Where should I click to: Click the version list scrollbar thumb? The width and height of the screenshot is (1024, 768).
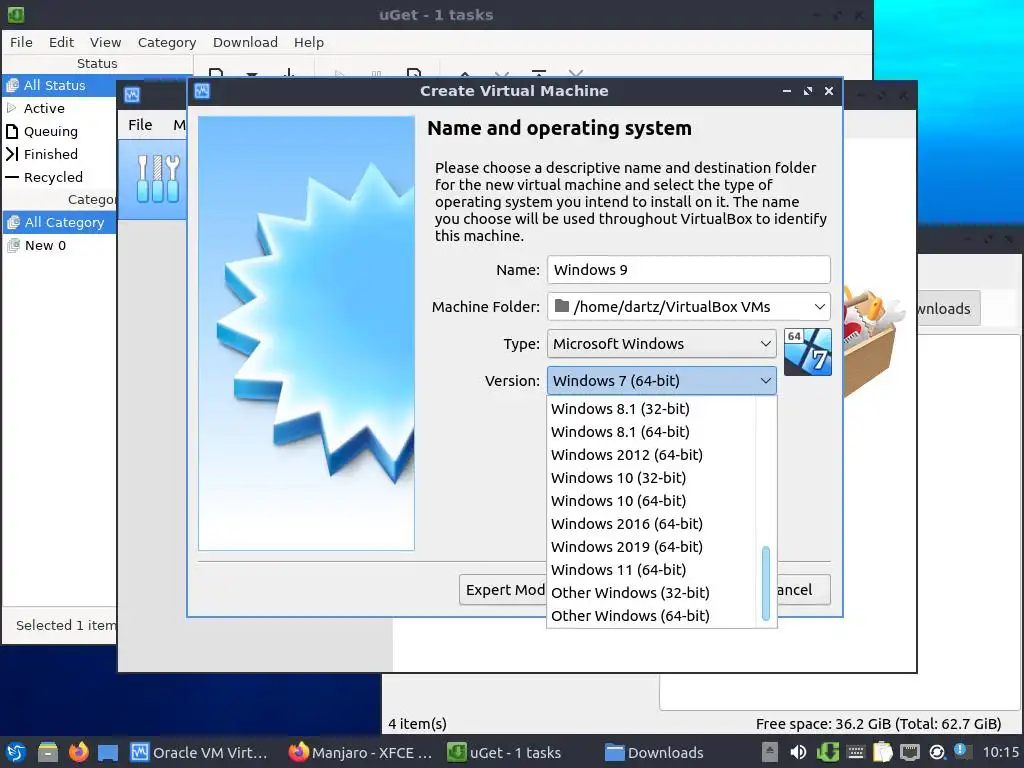coord(766,583)
